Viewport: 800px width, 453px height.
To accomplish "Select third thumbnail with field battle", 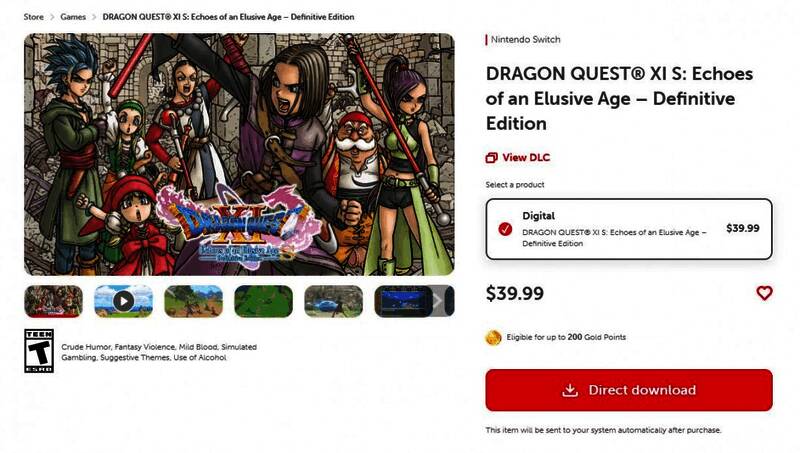I will (x=193, y=300).
